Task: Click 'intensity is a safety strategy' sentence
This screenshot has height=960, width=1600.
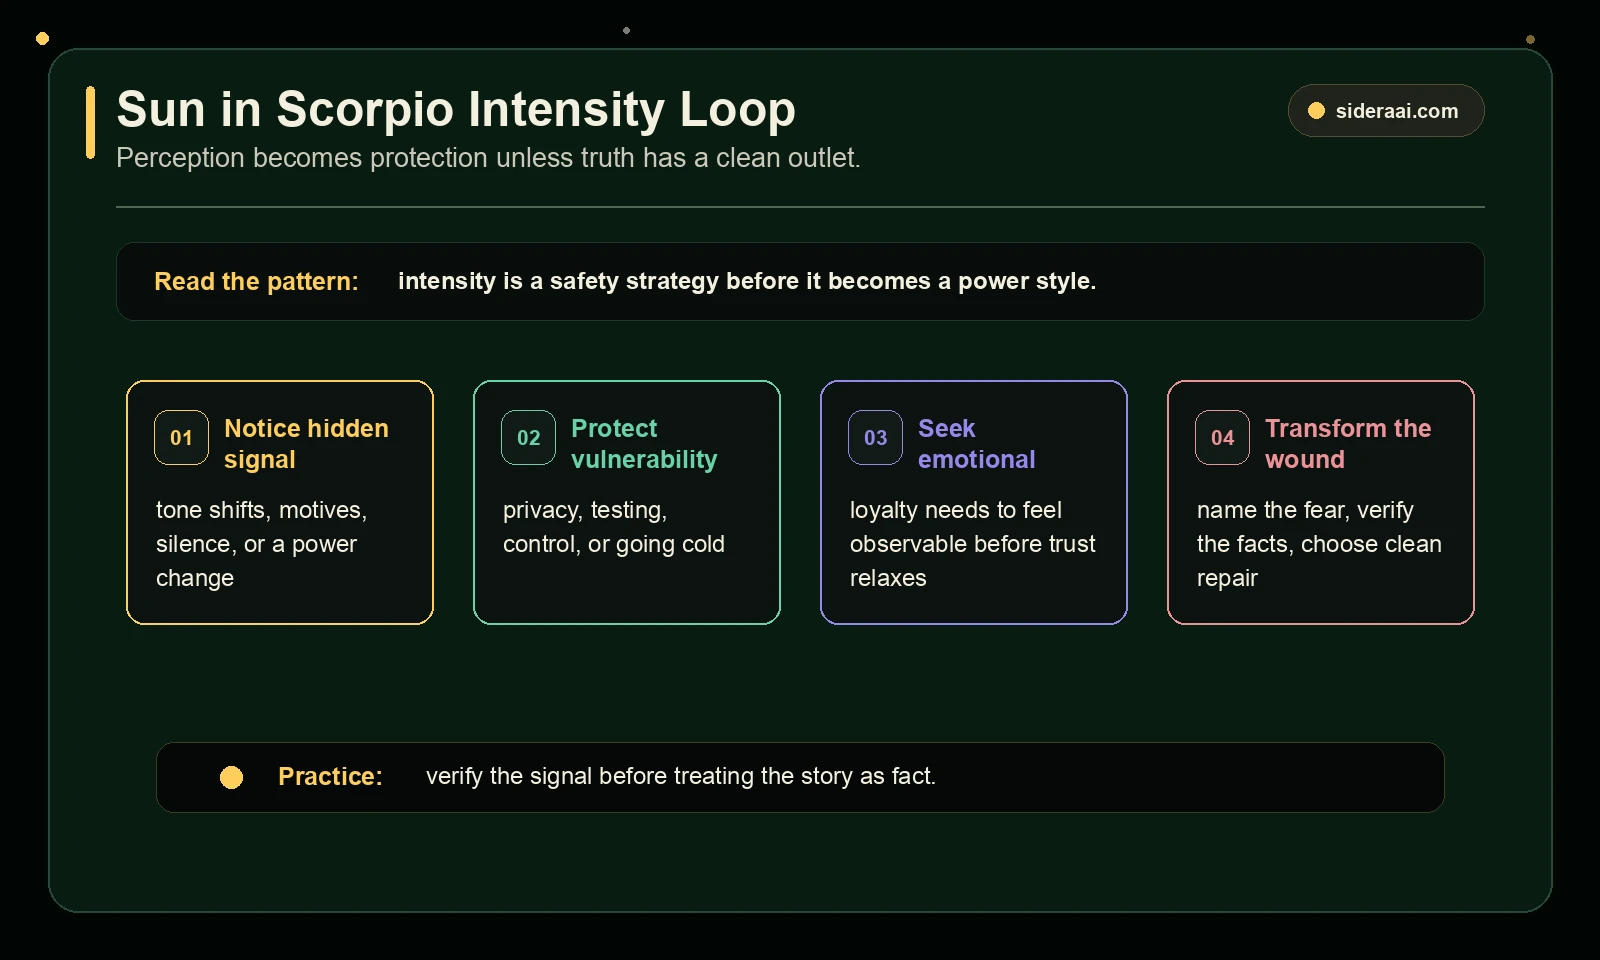Action: (747, 281)
